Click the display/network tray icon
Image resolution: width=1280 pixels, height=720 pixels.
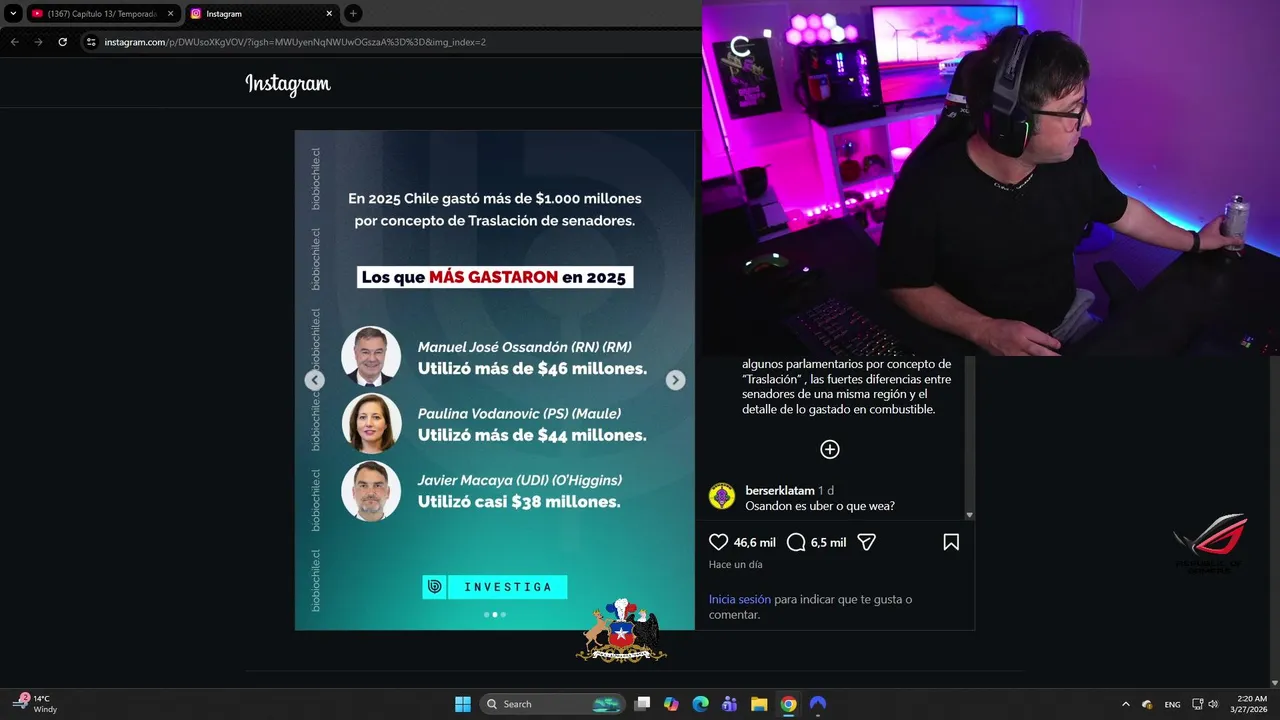(1198, 704)
